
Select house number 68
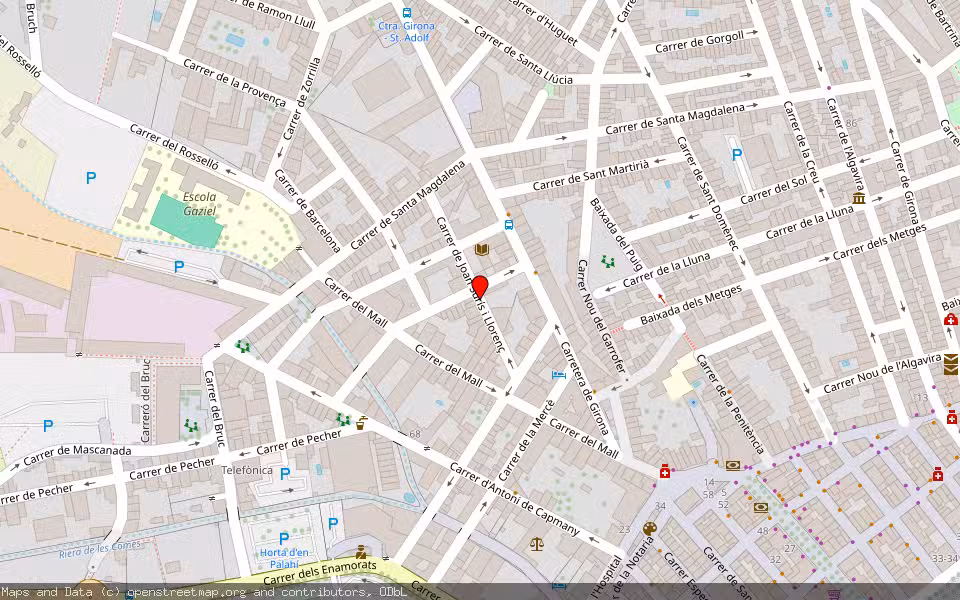point(415,434)
